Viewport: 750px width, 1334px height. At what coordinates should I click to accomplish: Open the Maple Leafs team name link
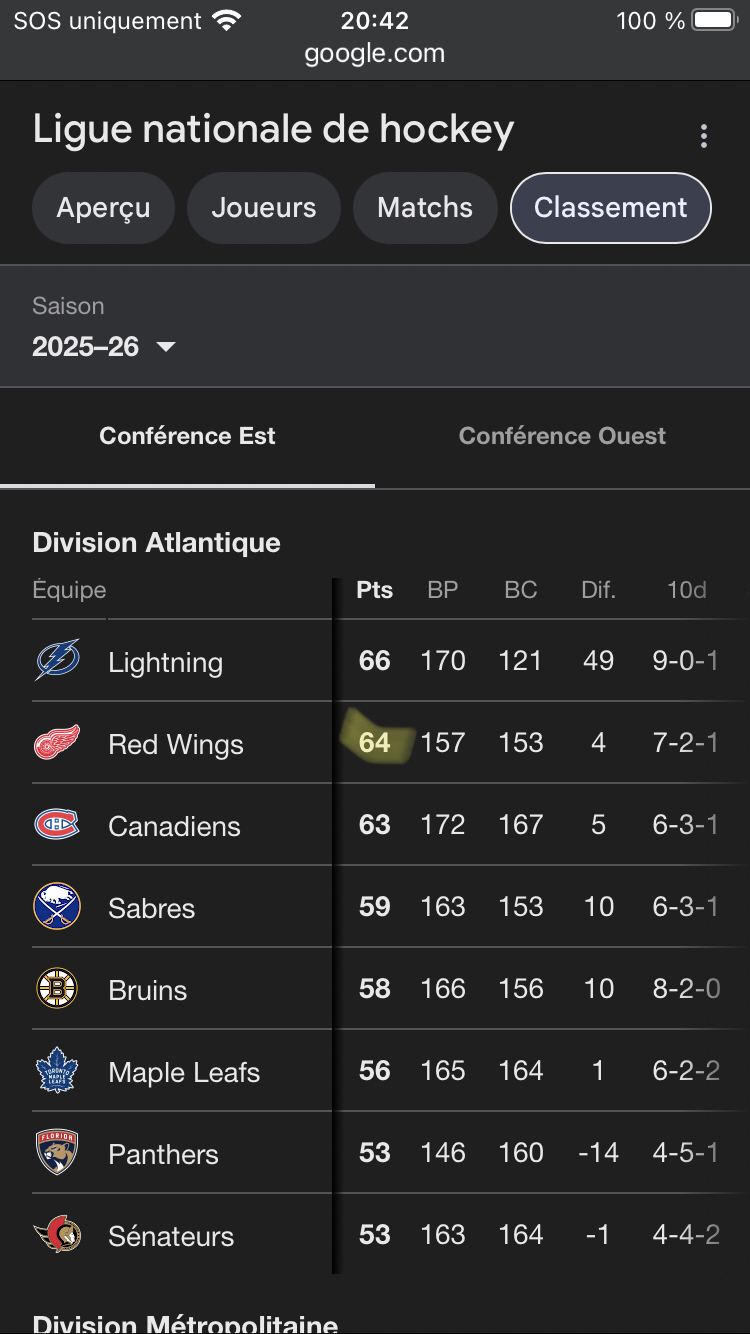click(x=184, y=1072)
